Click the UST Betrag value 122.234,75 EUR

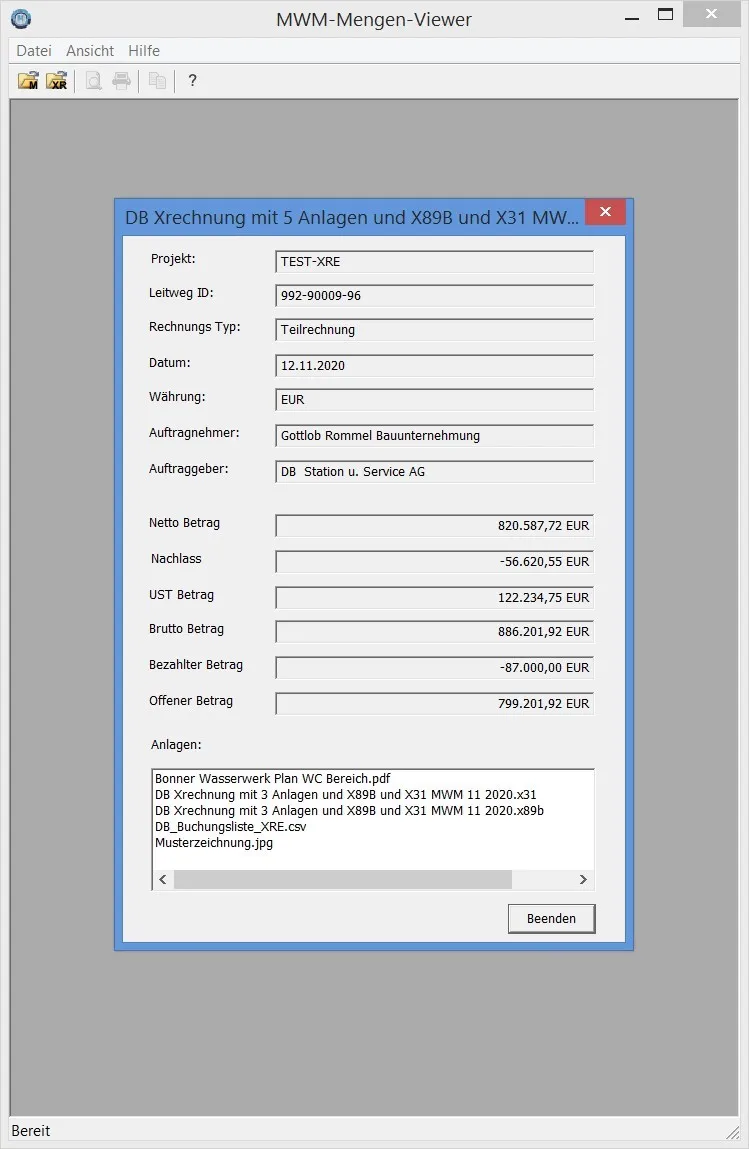click(x=435, y=597)
